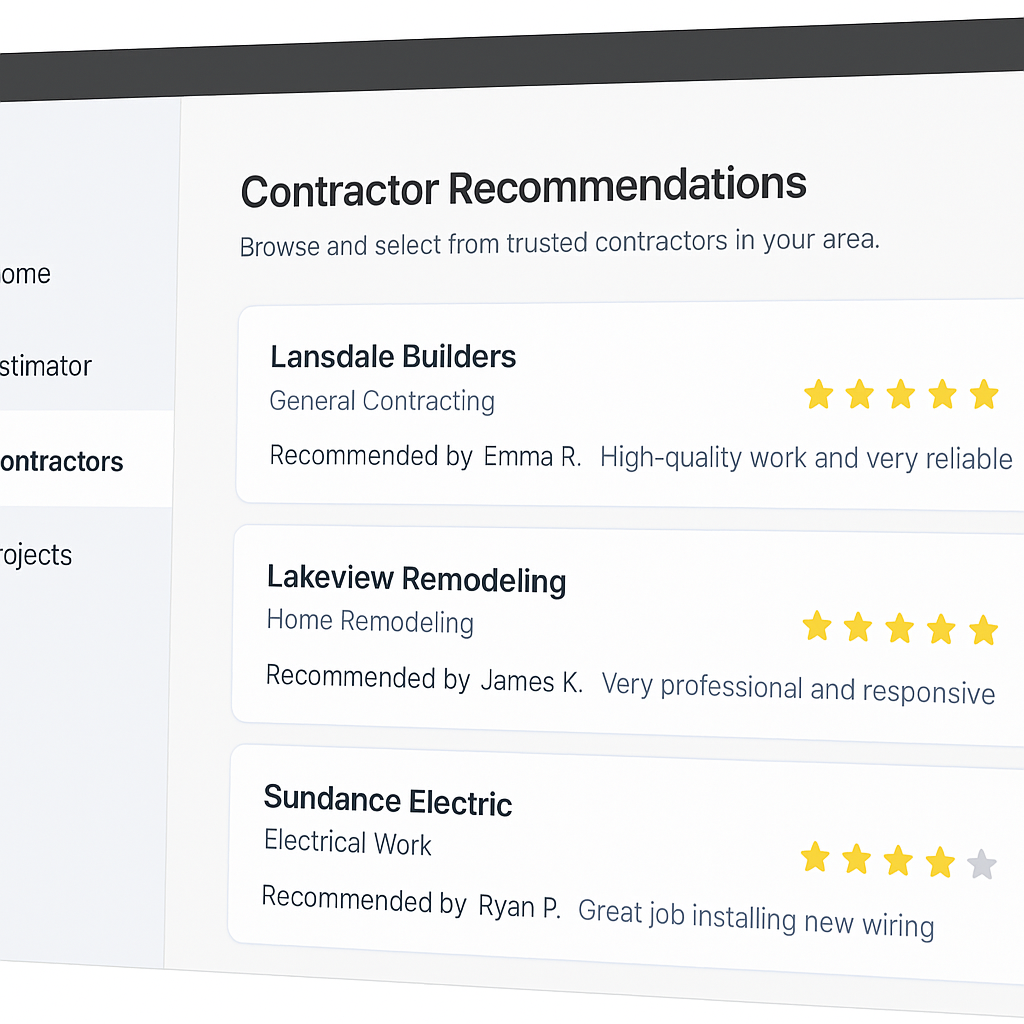Click the General Contracting category label

(x=382, y=401)
